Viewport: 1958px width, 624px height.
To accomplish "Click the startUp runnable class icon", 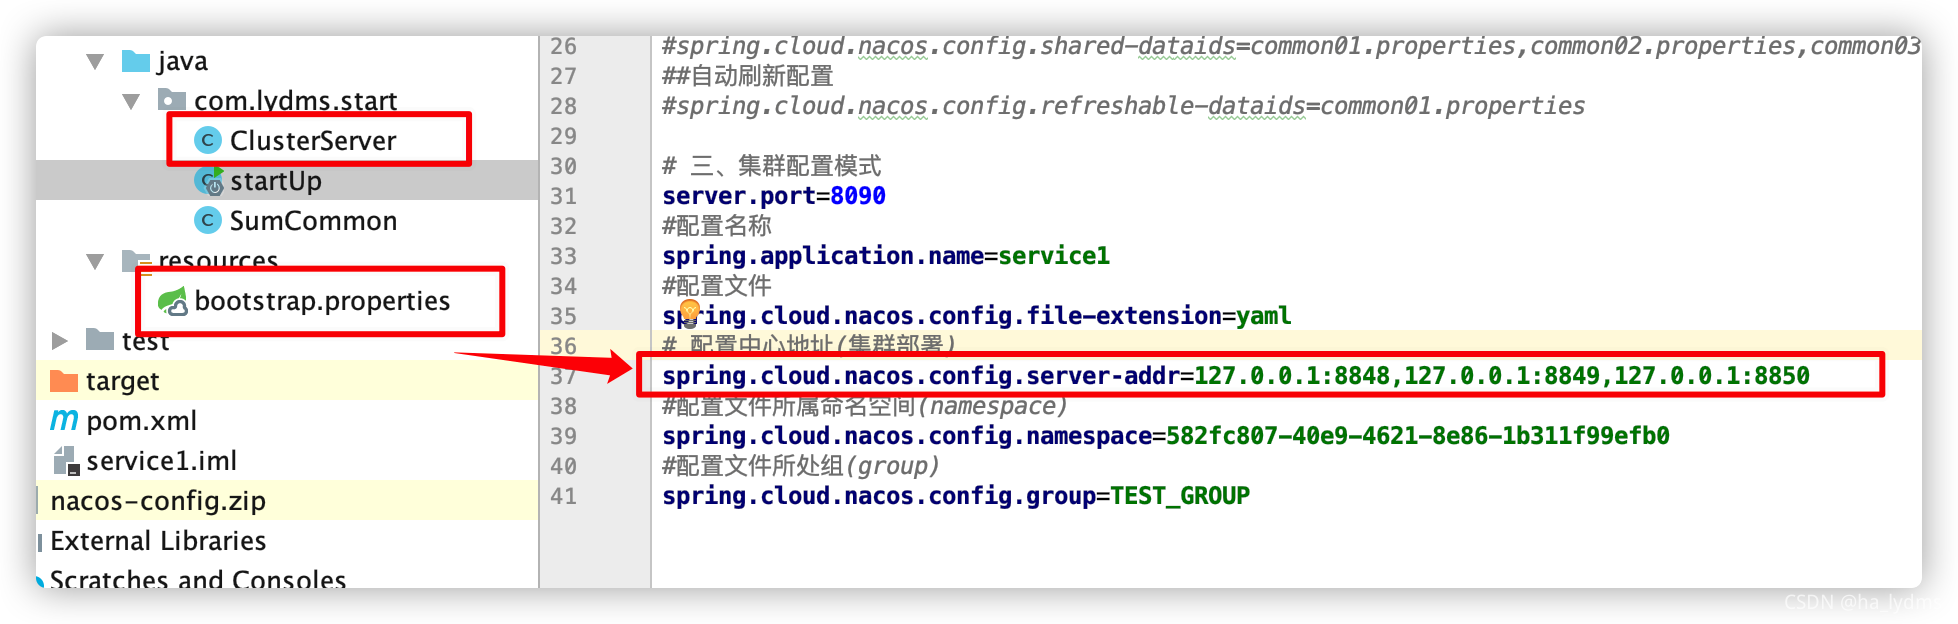I will [209, 181].
